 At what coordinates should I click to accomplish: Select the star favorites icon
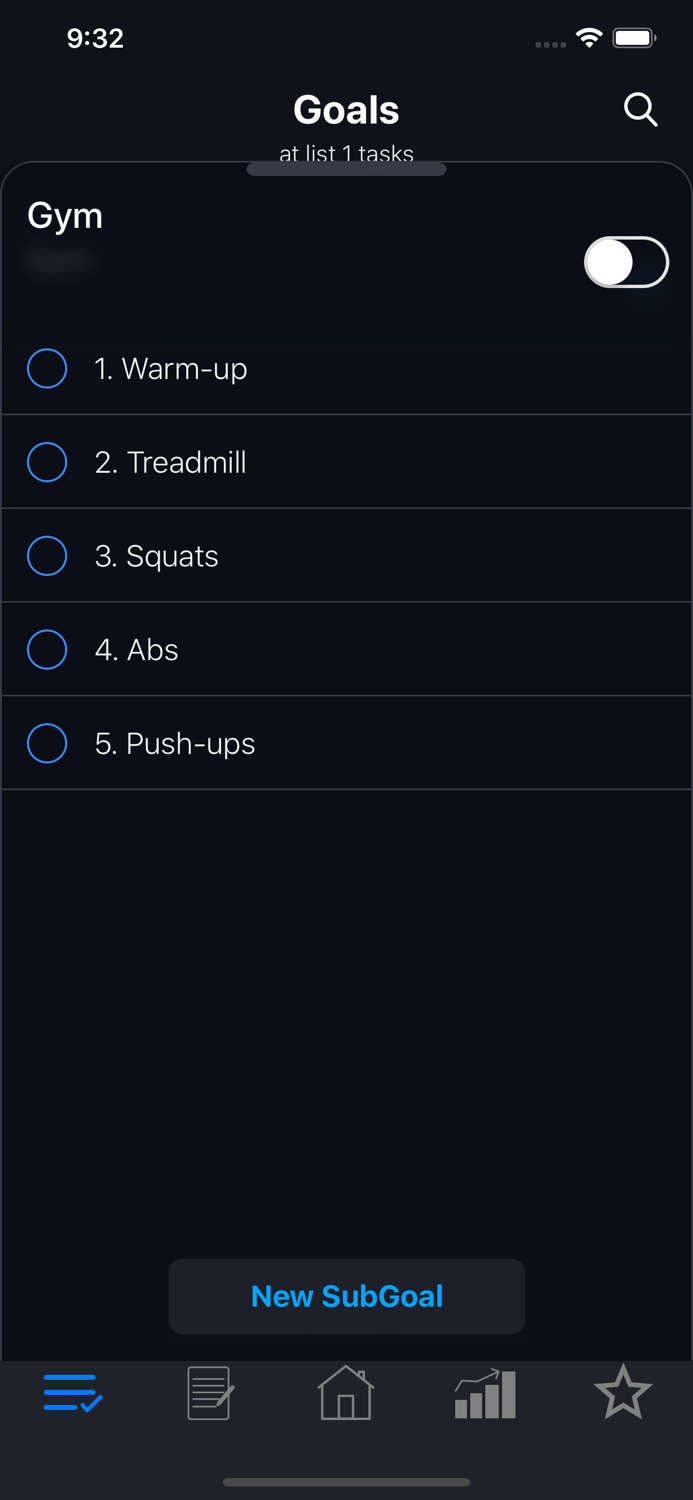pos(623,1392)
